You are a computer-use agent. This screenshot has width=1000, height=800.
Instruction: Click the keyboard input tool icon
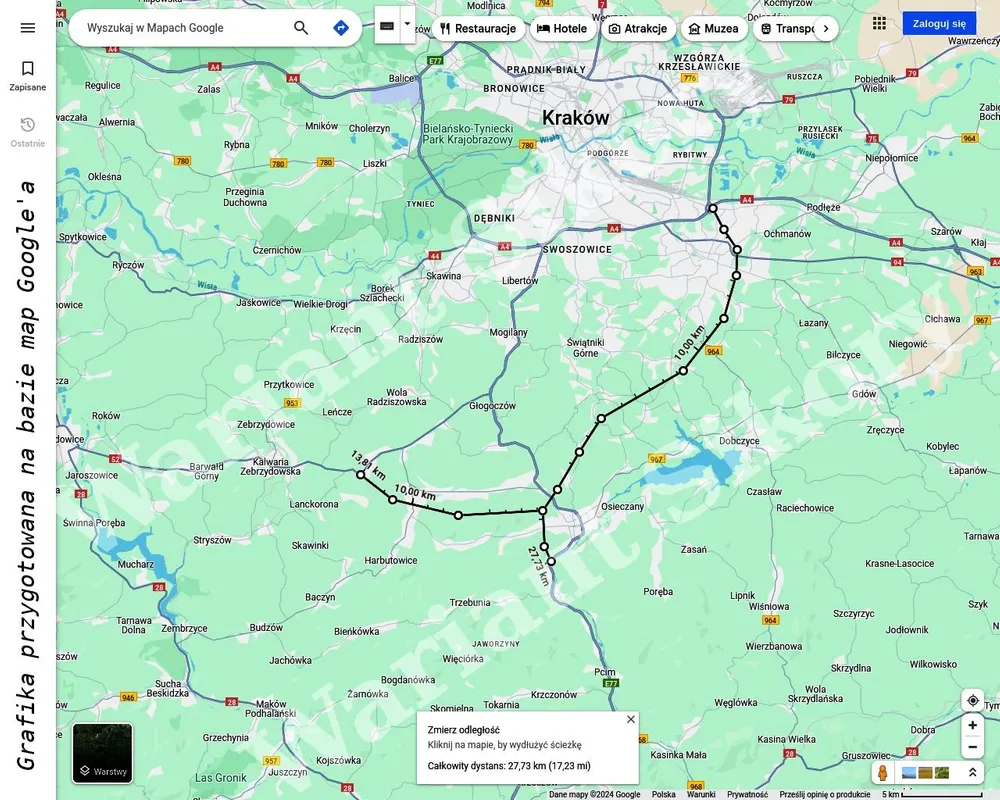pos(387,26)
